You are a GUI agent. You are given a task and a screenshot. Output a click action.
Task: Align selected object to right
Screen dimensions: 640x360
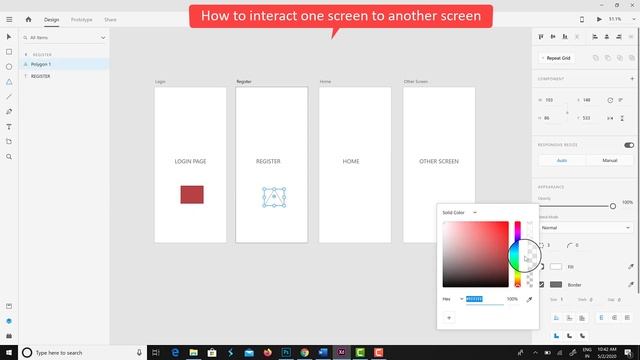click(619, 37)
